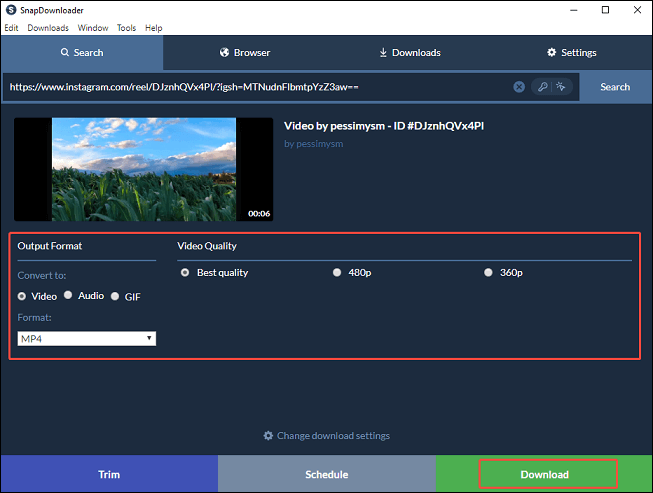The height and width of the screenshot is (493, 653).
Task: Click the 00:06 duration label
Action: click(259, 214)
